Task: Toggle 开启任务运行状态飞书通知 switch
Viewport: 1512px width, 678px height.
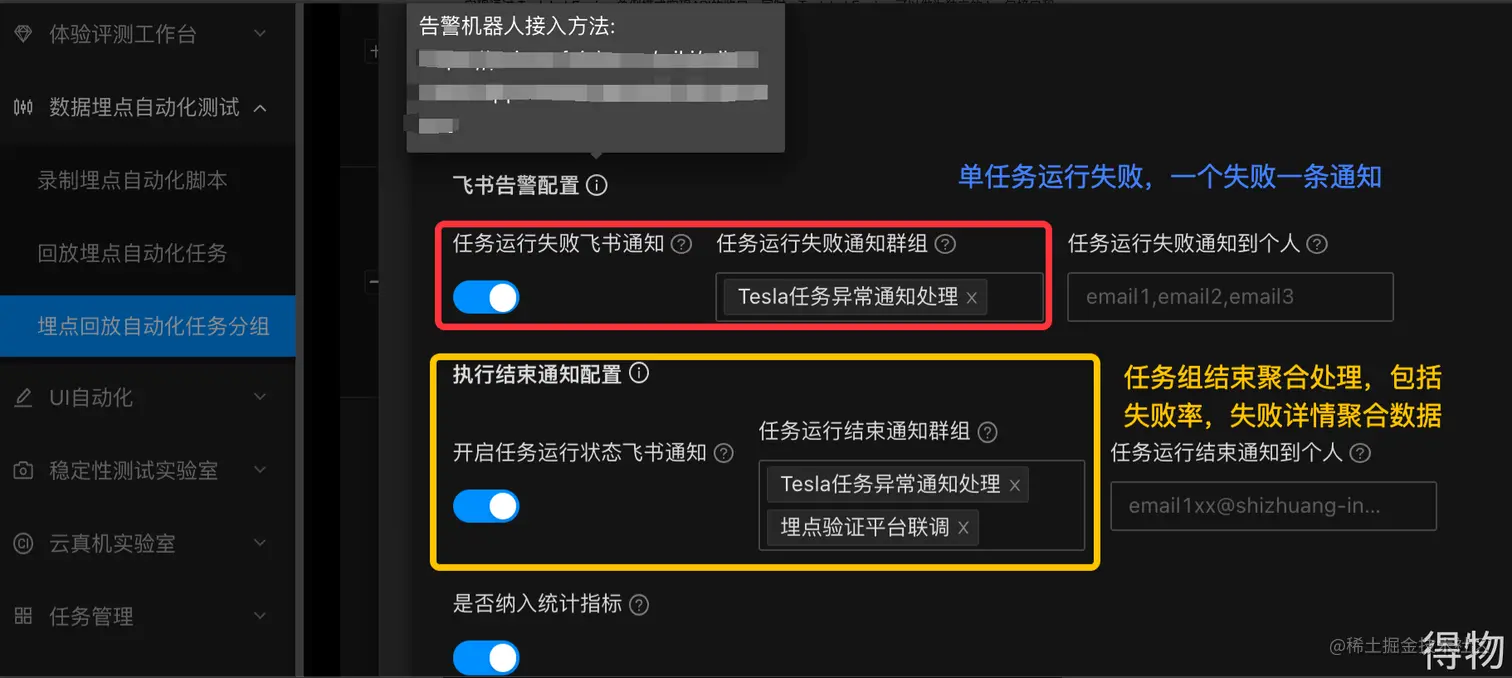Action: coord(486,506)
